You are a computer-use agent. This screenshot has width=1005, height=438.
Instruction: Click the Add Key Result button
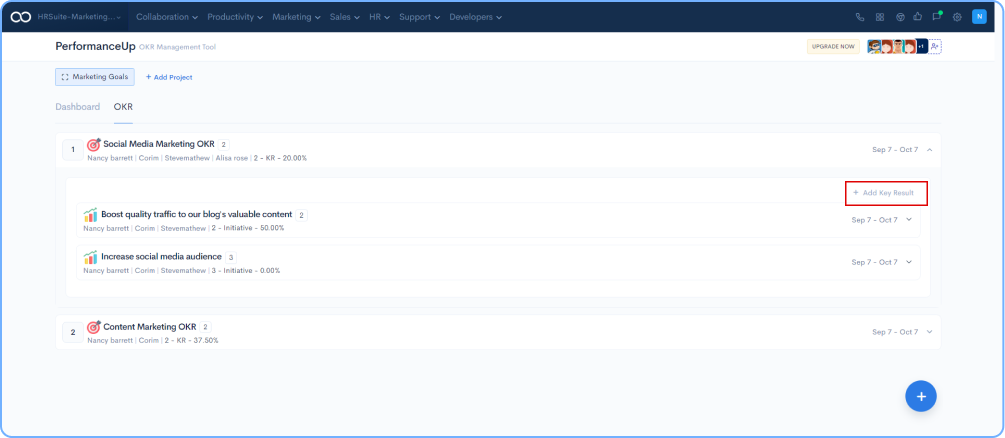[x=886, y=193]
